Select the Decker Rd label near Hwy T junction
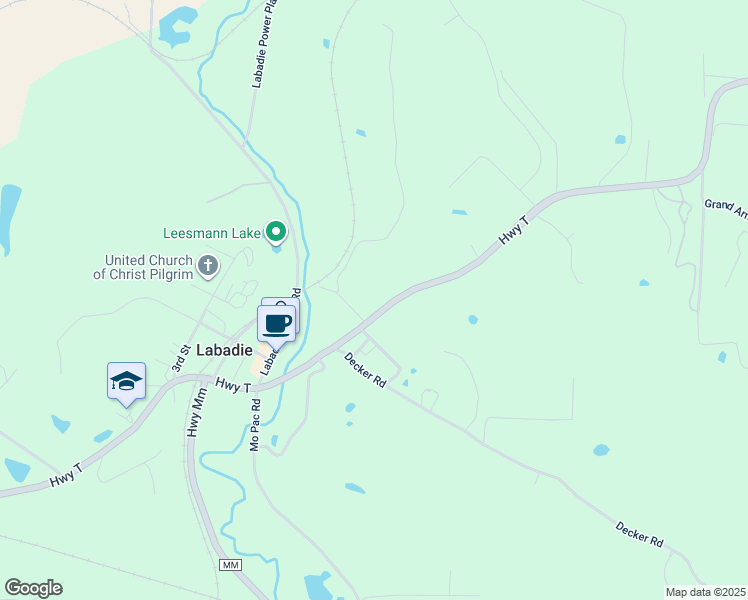The height and width of the screenshot is (600, 748). 365,370
